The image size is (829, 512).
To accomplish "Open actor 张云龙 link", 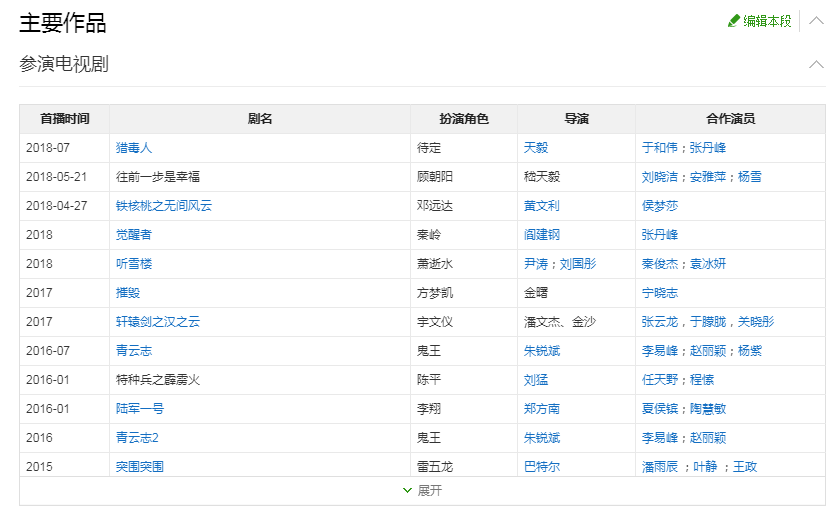I will [659, 322].
